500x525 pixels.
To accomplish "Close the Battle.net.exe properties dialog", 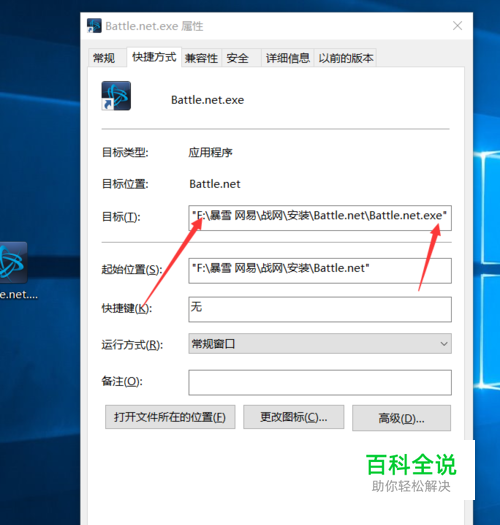I will pyautogui.click(x=457, y=26).
